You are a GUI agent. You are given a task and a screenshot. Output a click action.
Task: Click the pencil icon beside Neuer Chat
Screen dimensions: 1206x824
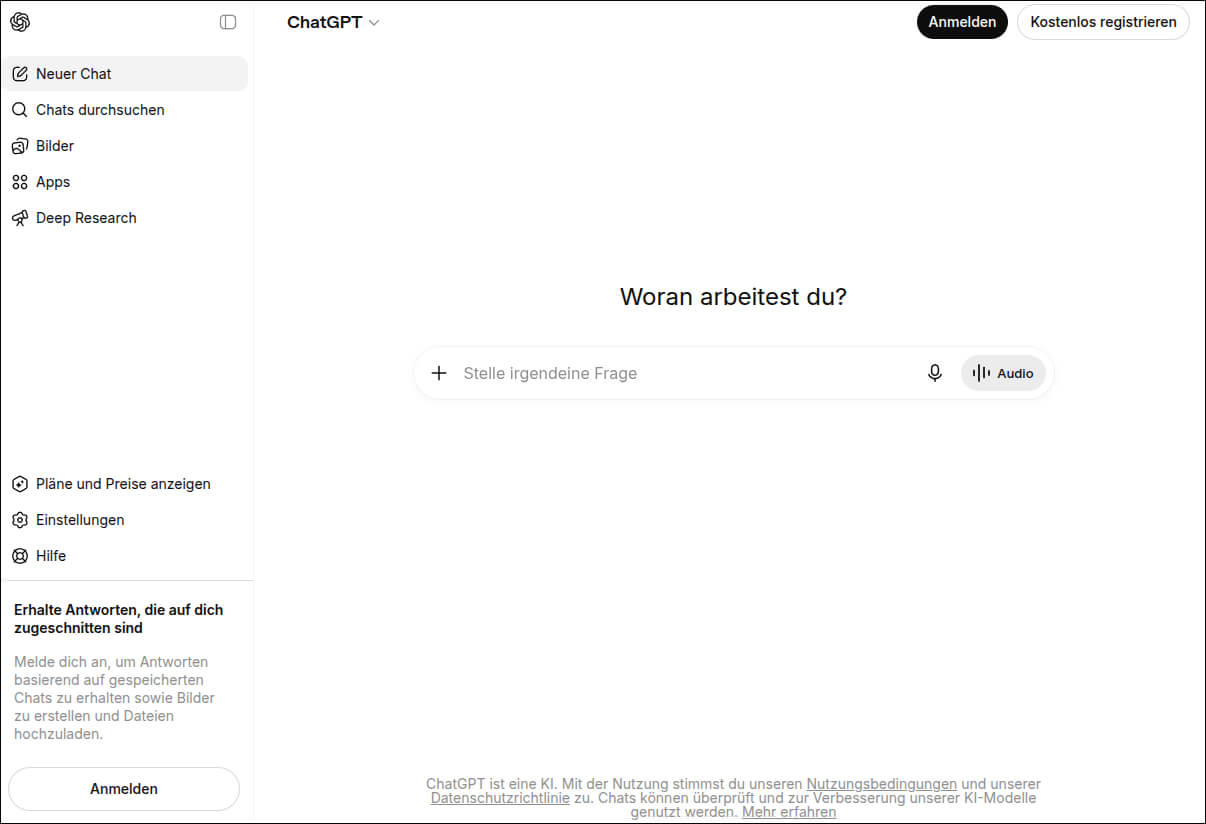pos(19,74)
